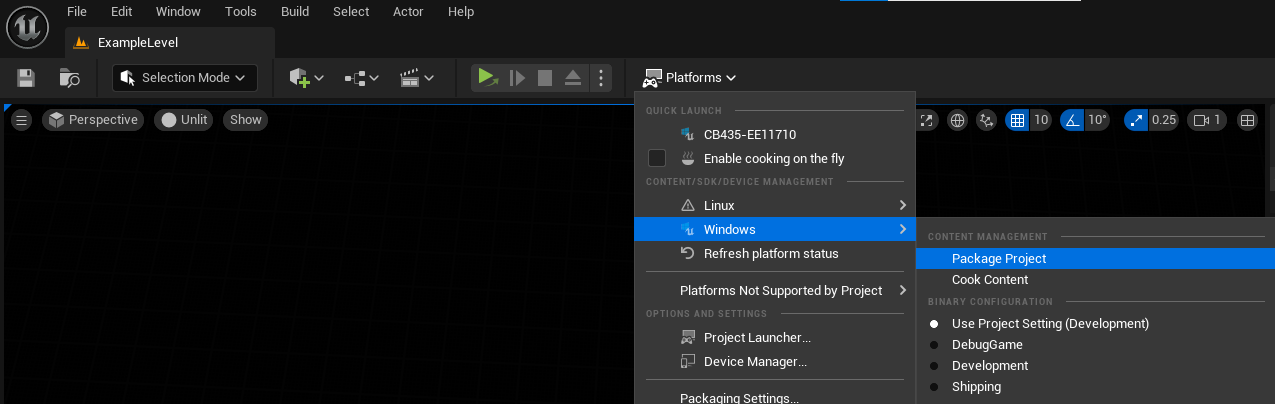Open the Content Browser folder search icon
Viewport: 1275px width, 404px height.
(x=69, y=78)
